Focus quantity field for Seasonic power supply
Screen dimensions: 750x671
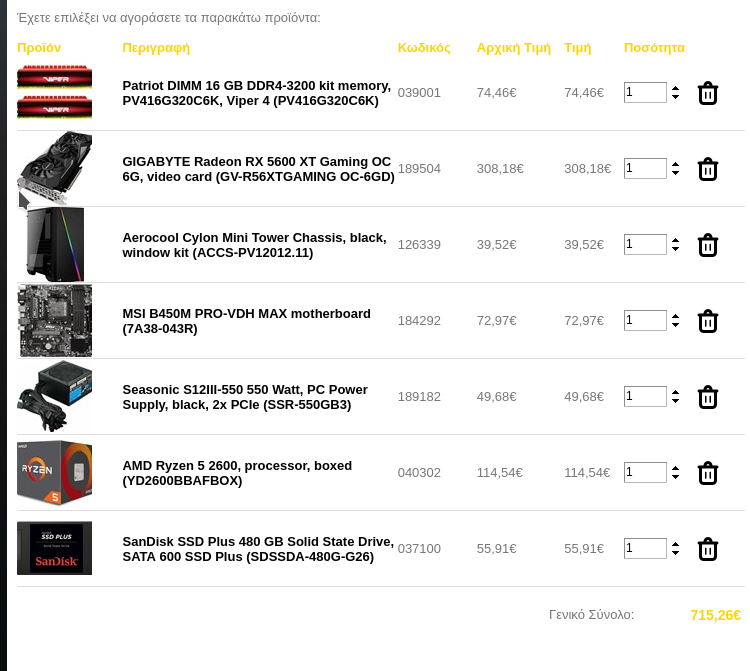point(645,396)
